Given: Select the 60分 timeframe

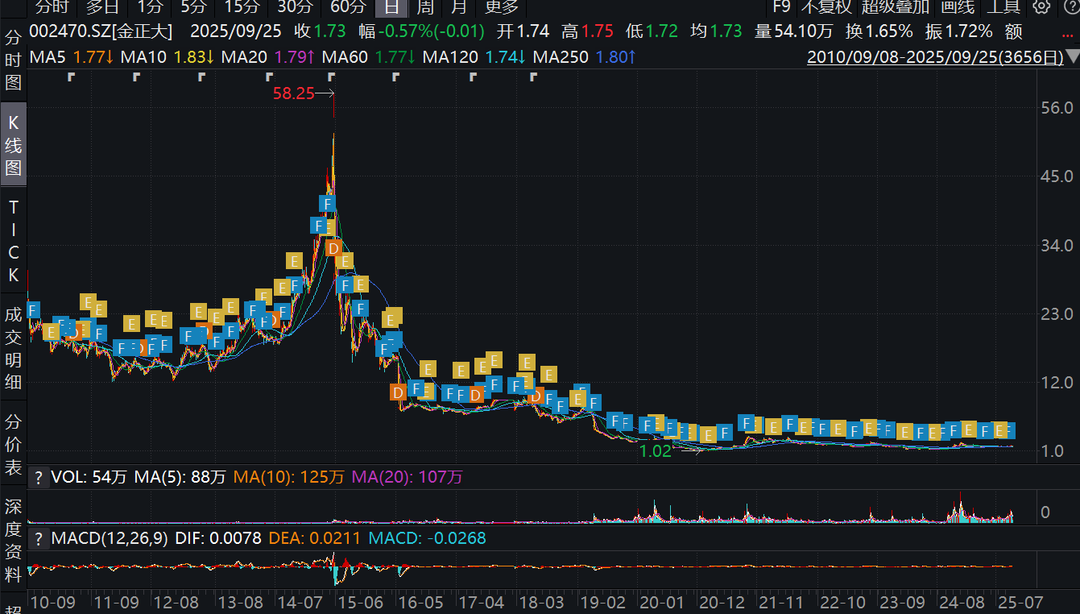Looking at the screenshot, I should (348, 7).
